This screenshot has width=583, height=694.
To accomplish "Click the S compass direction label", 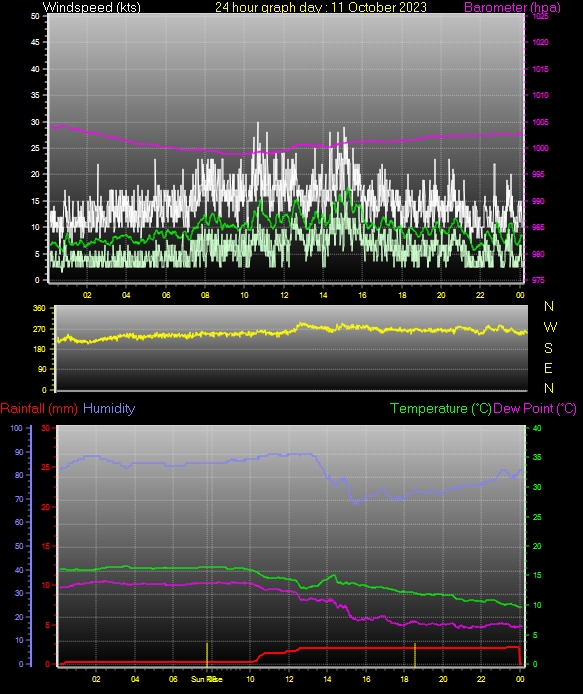I will pos(548,348).
